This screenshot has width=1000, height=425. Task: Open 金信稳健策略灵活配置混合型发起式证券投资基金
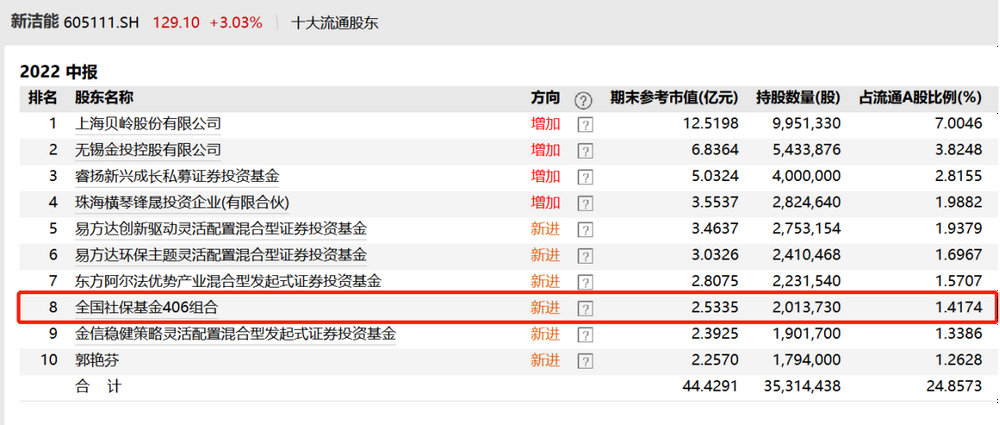click(235, 334)
